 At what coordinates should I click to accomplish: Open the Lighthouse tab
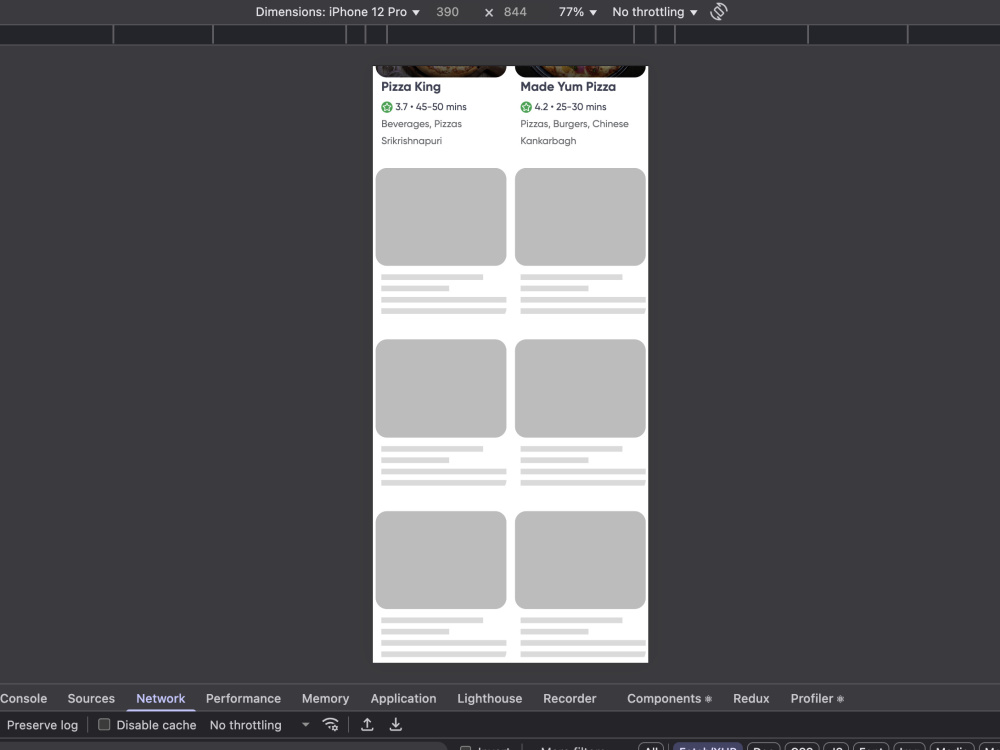(490, 698)
